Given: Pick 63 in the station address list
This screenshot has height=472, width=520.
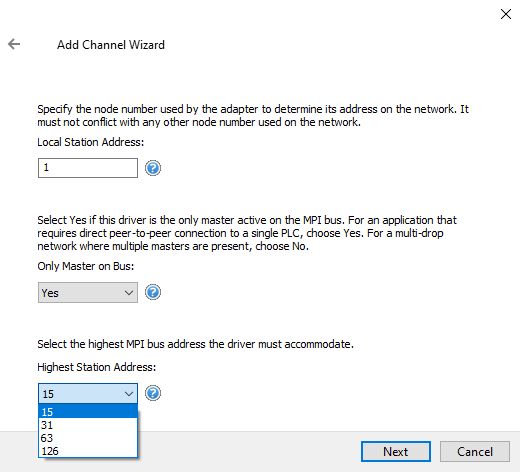Looking at the screenshot, I should point(88,438).
